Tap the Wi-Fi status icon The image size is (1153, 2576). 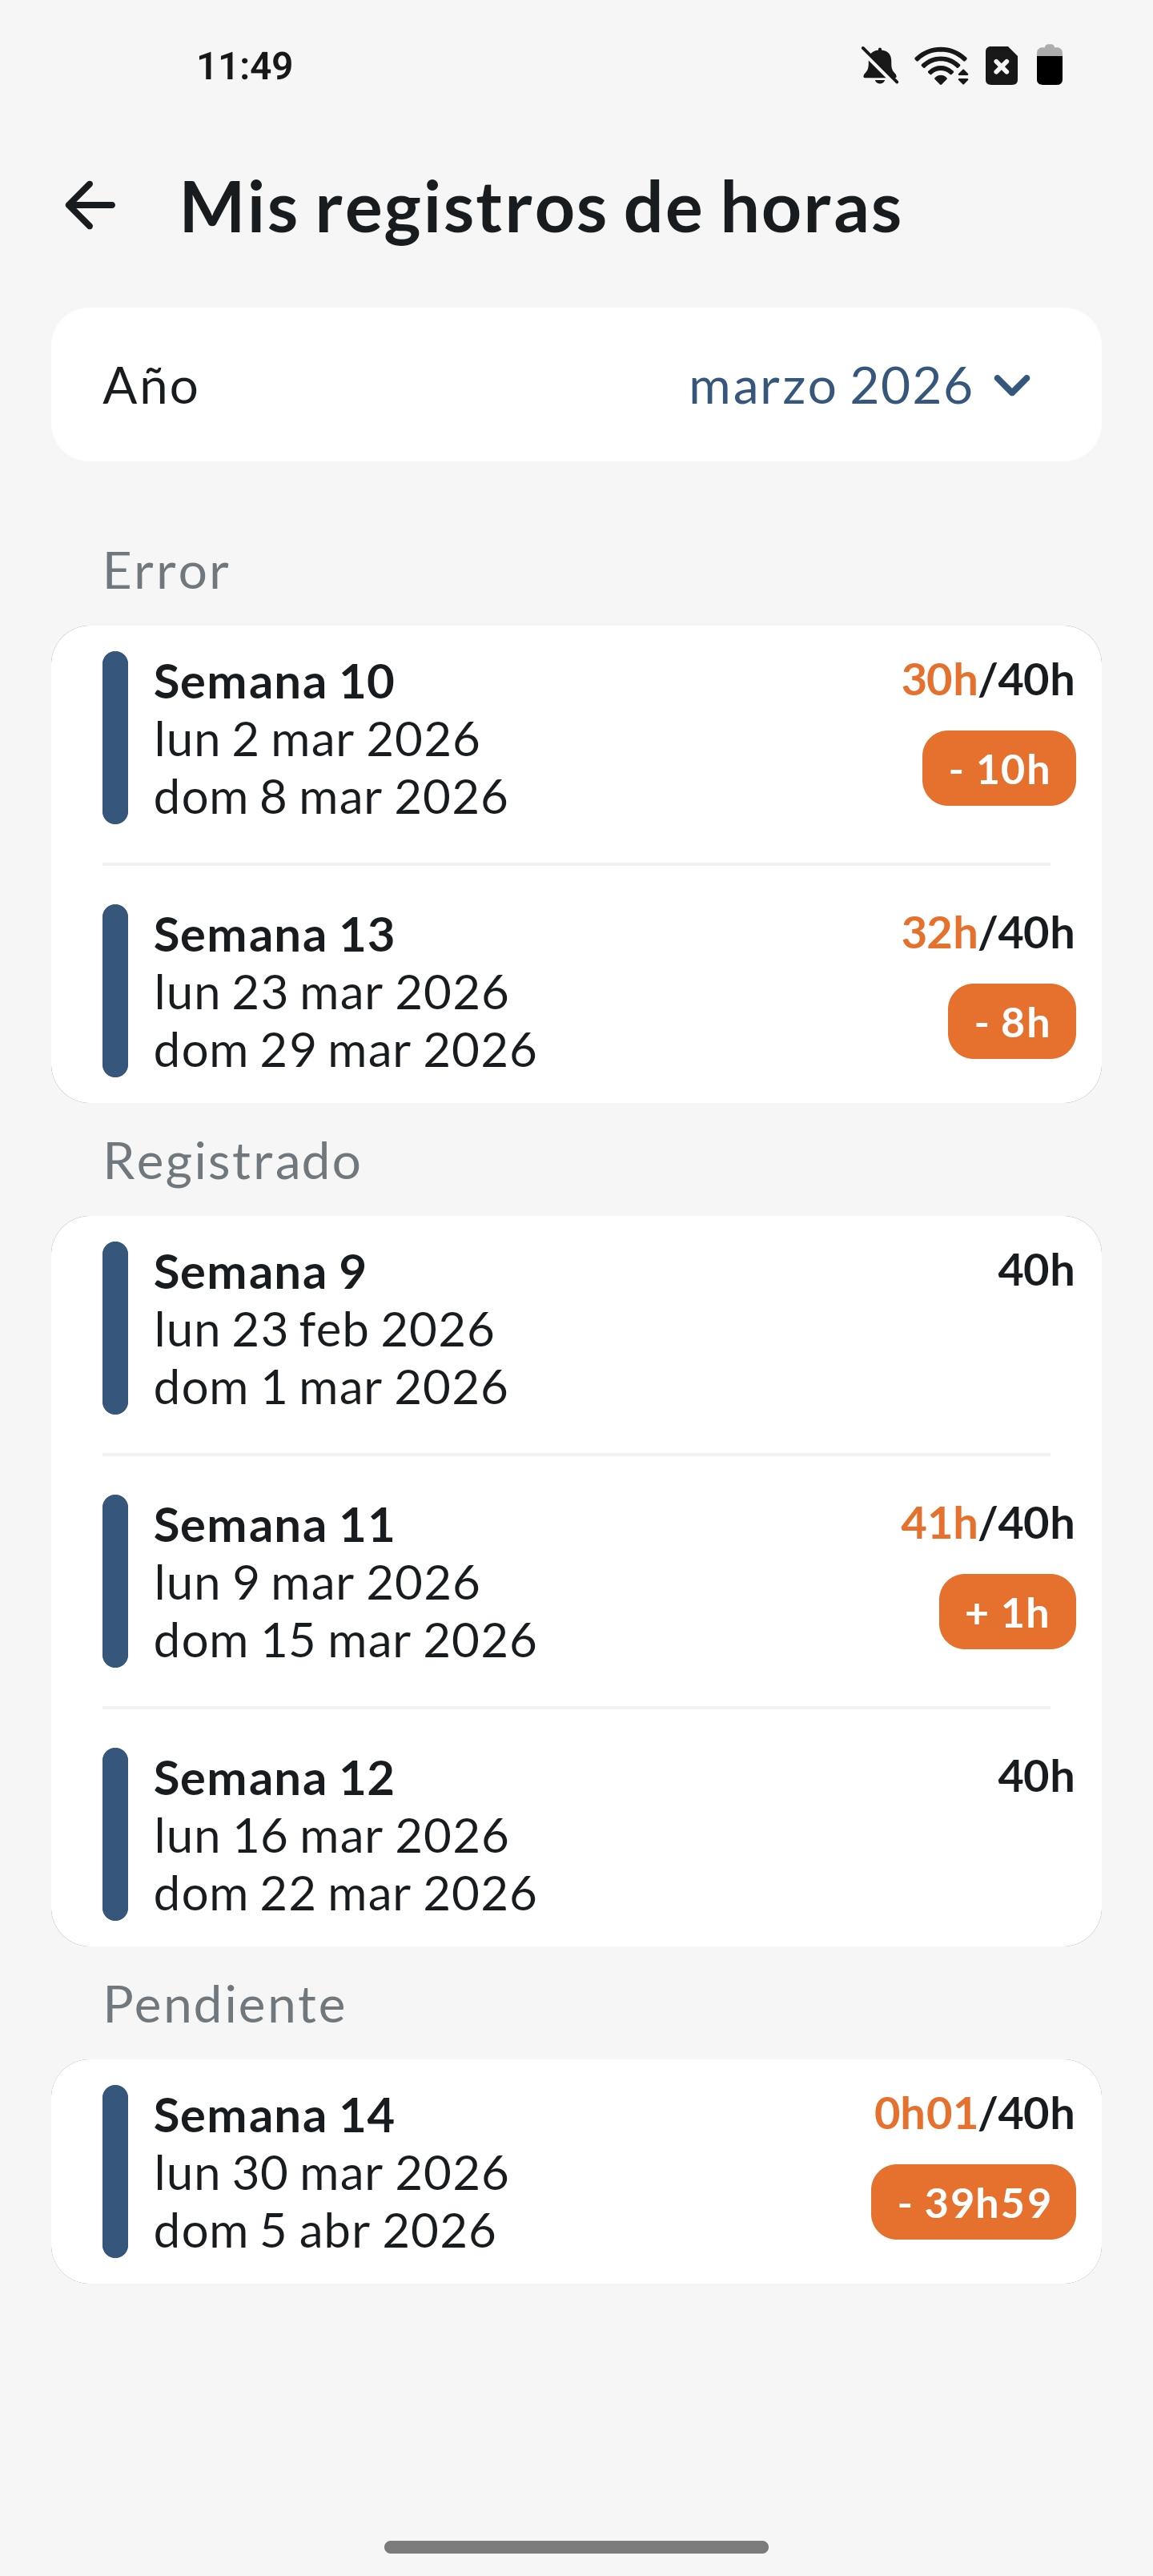941,66
